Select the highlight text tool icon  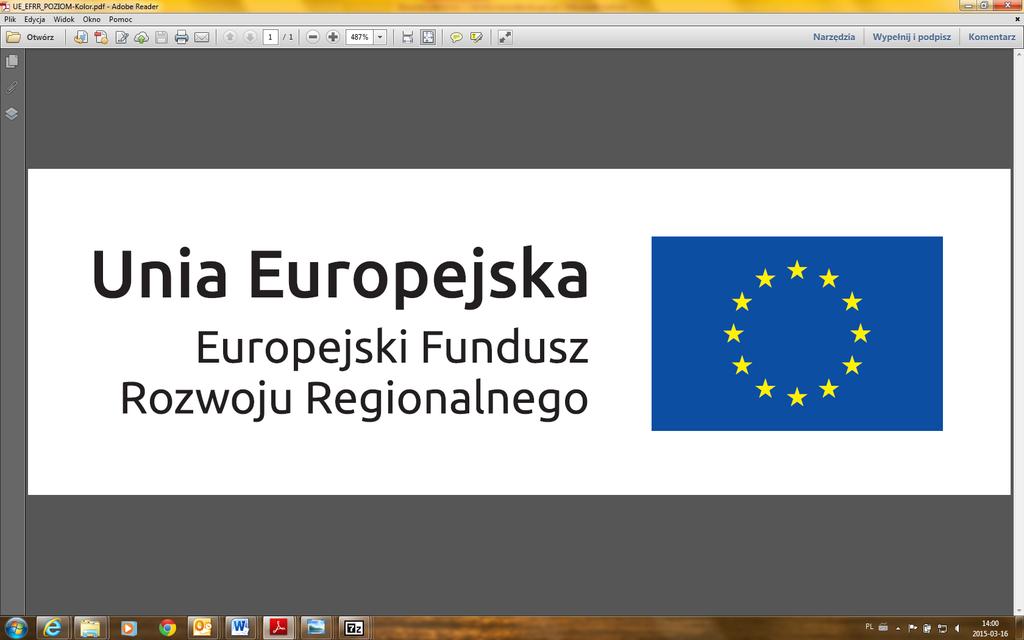[477, 37]
